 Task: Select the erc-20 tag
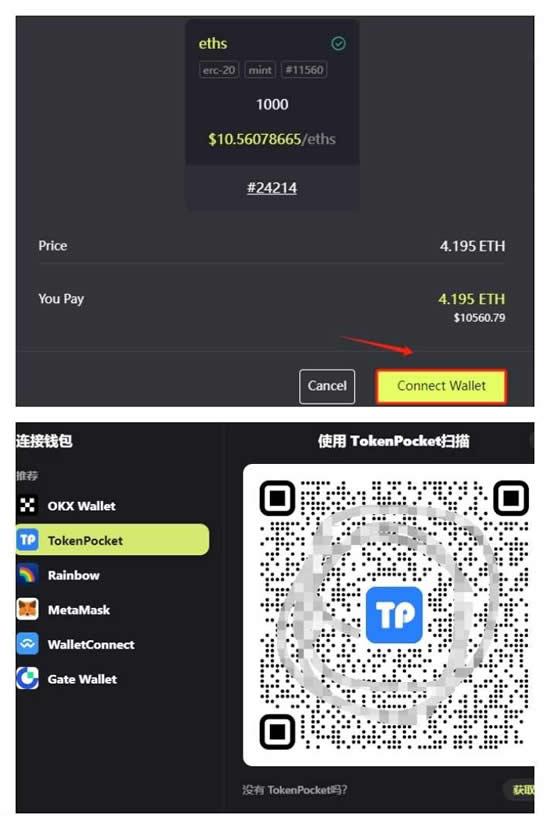219,70
